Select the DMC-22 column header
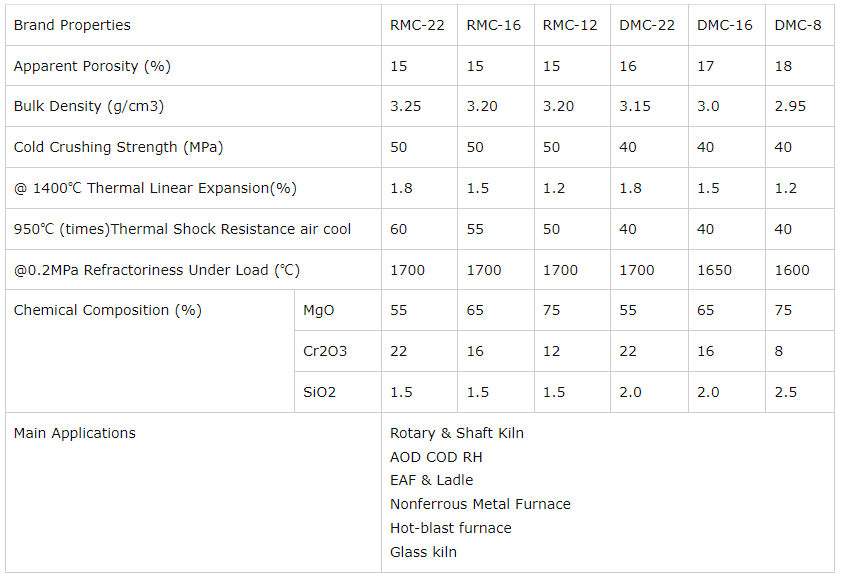 pyautogui.click(x=647, y=25)
